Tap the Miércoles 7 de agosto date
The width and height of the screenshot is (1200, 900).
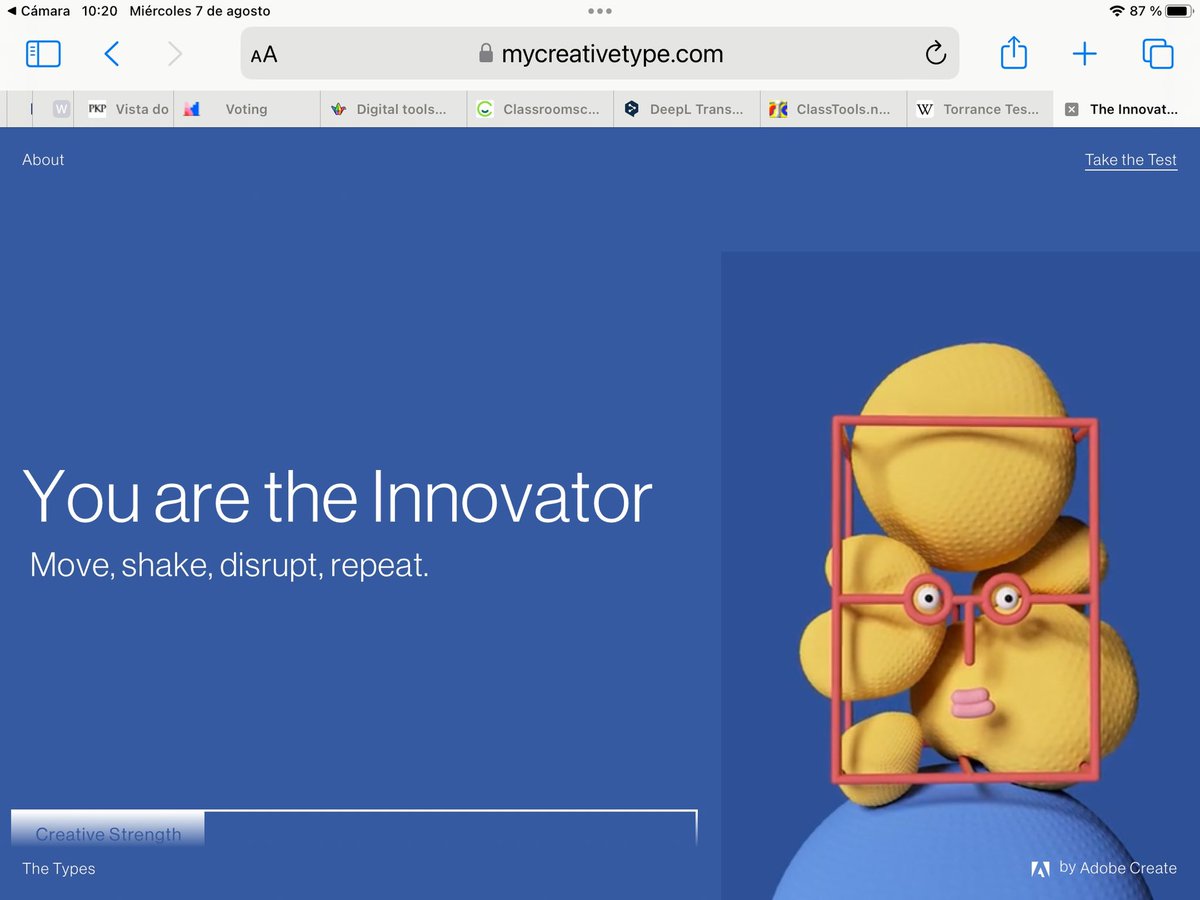point(200,11)
